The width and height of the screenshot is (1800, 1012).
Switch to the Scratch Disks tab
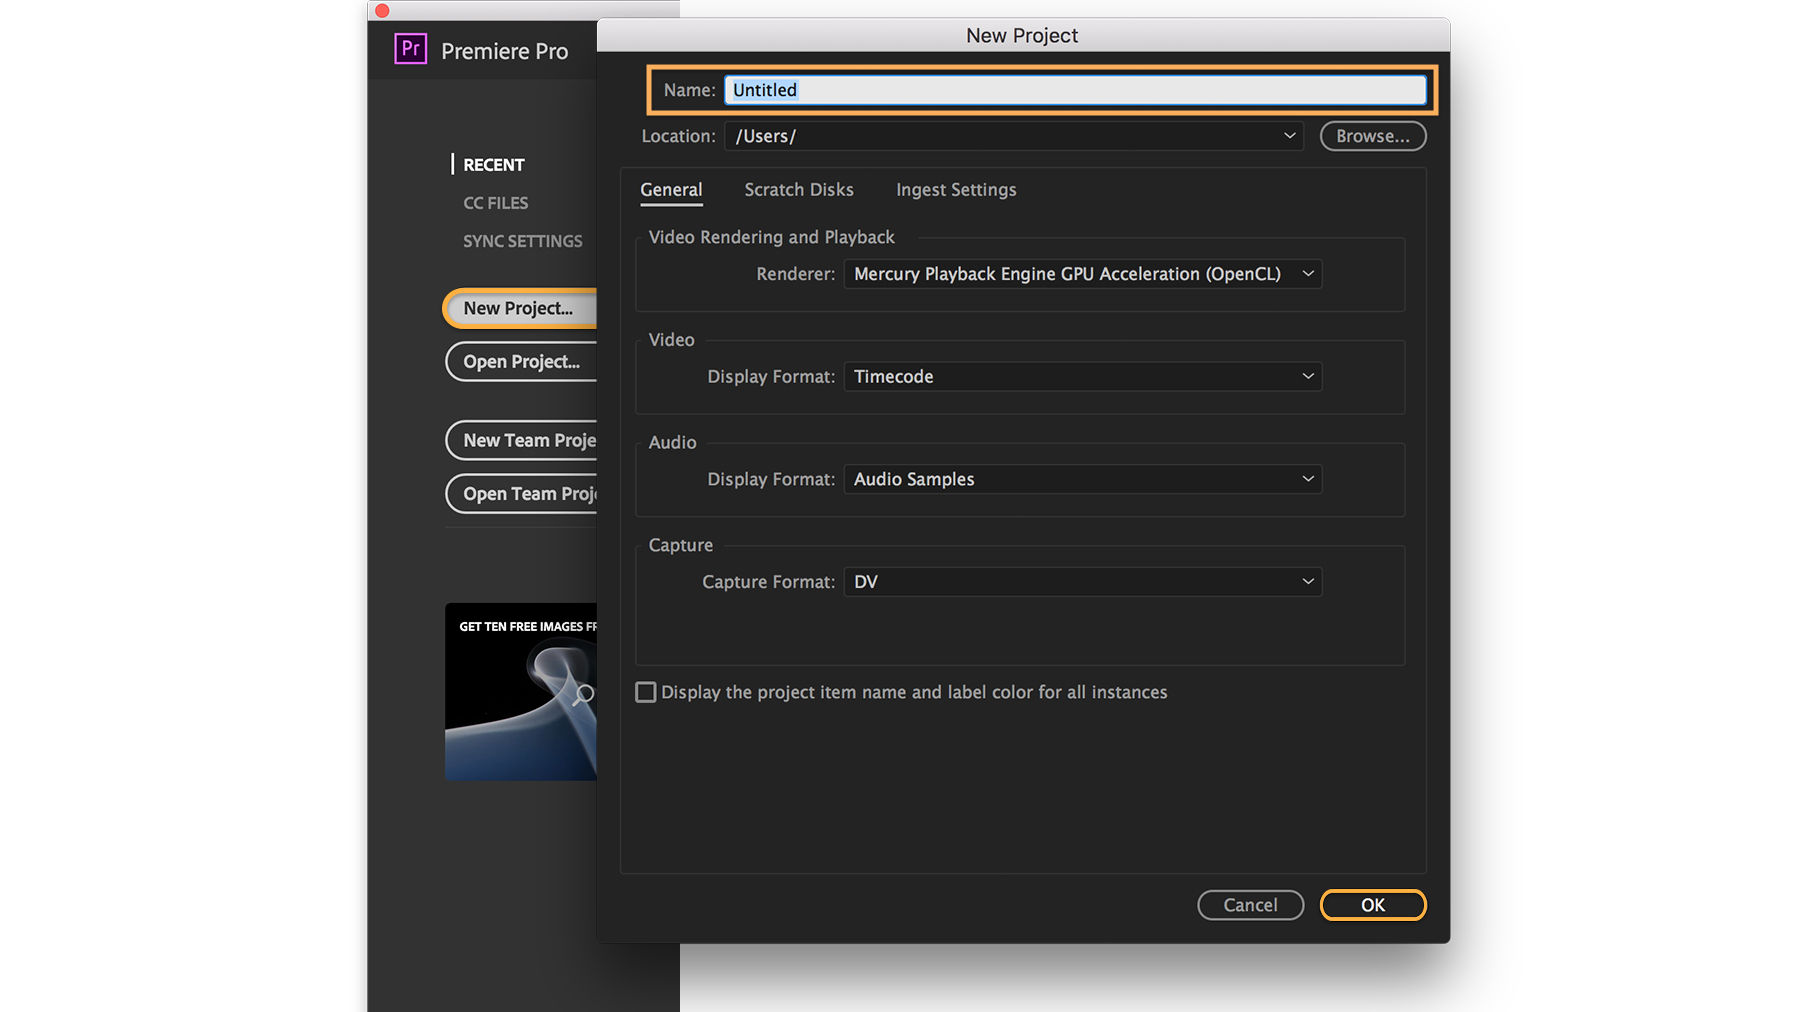pyautogui.click(x=798, y=189)
